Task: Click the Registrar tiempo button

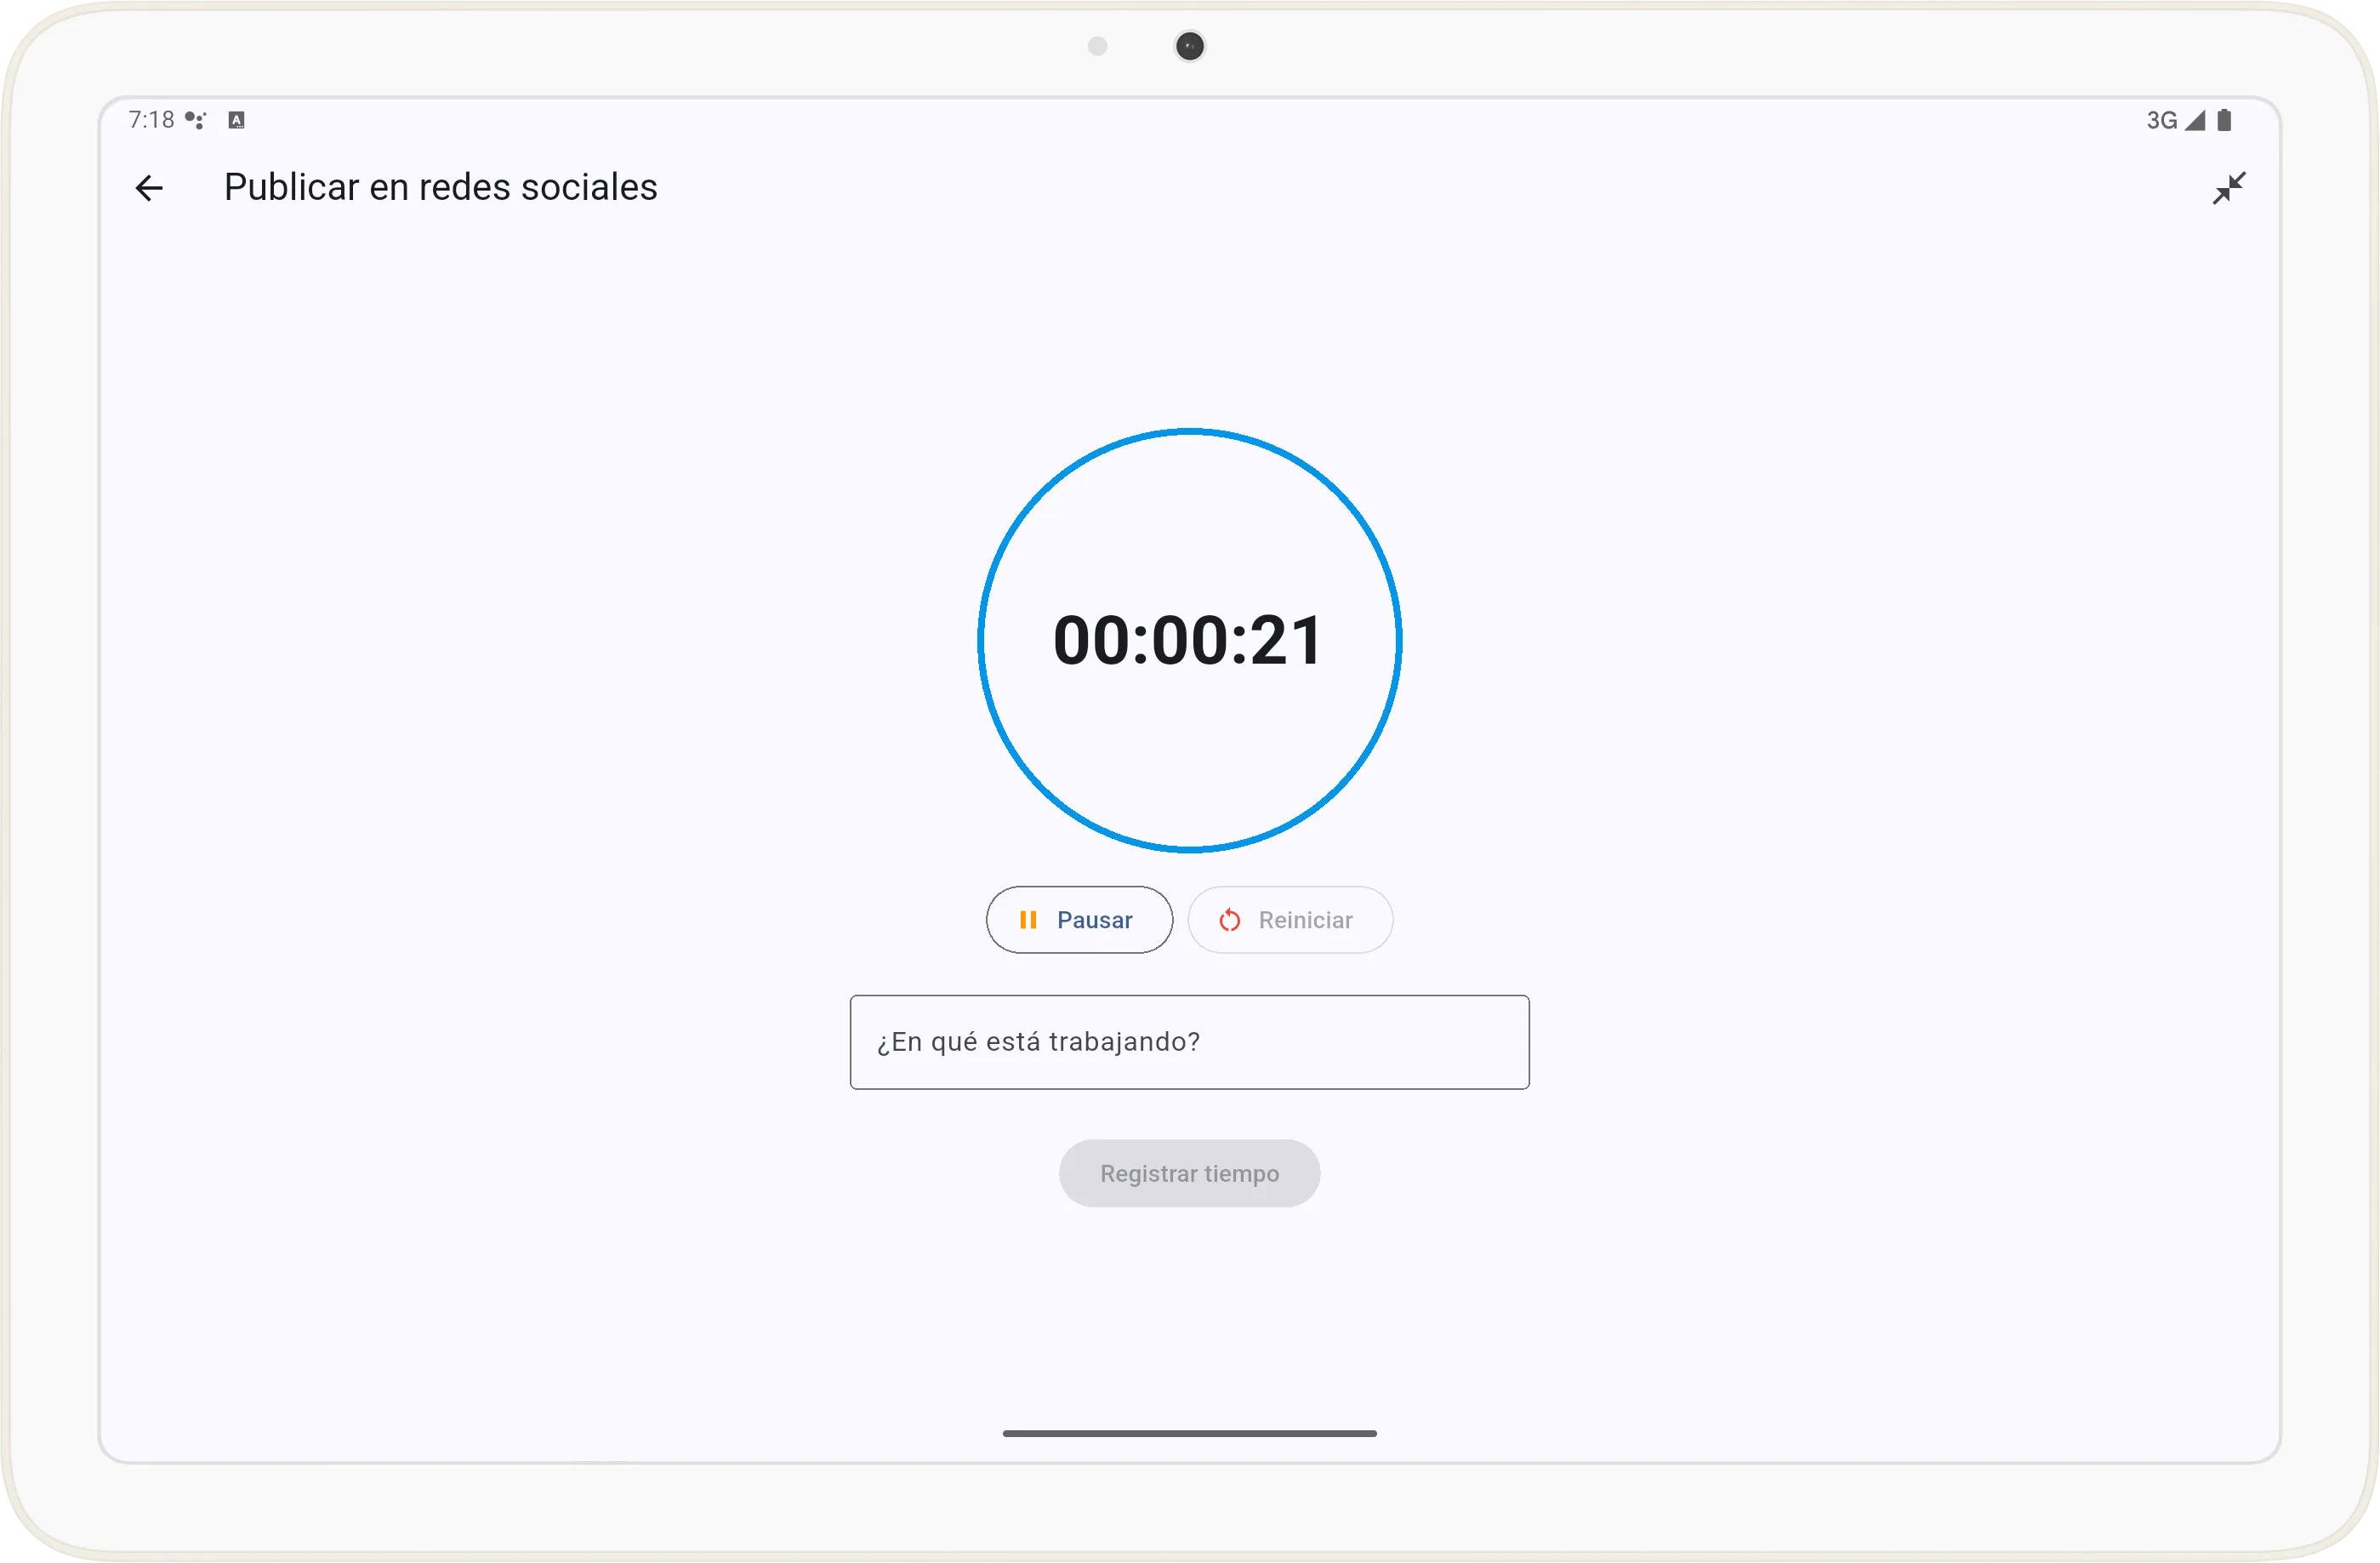Action: [x=1189, y=1173]
